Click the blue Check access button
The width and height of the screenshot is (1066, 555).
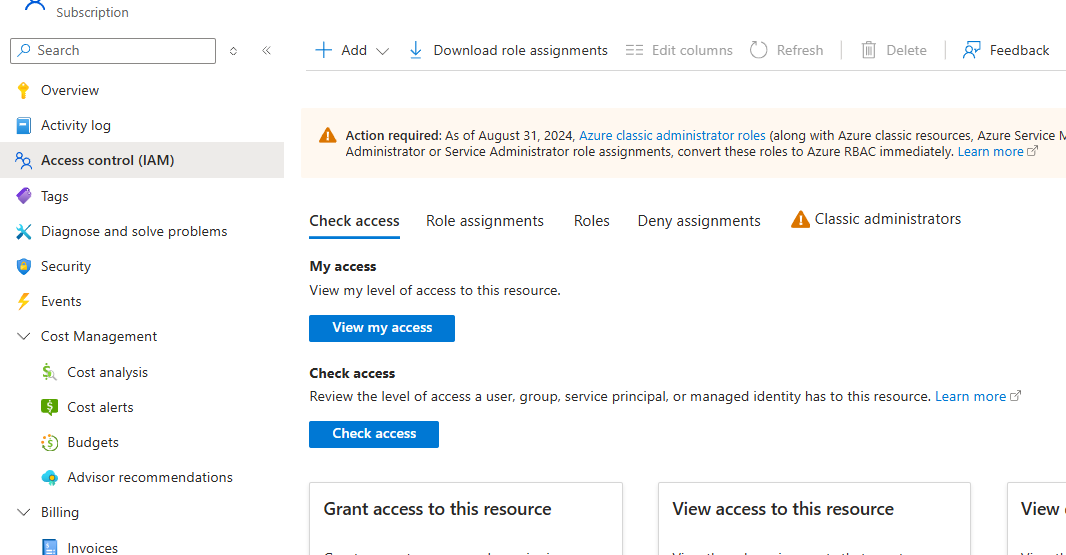point(374,434)
